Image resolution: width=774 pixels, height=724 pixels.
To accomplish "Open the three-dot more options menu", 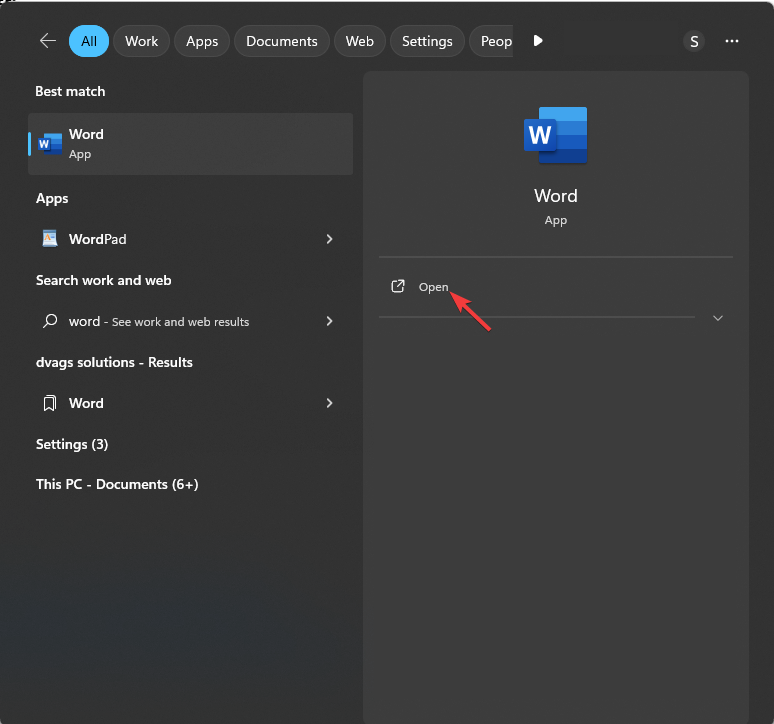I will pyautogui.click(x=732, y=41).
